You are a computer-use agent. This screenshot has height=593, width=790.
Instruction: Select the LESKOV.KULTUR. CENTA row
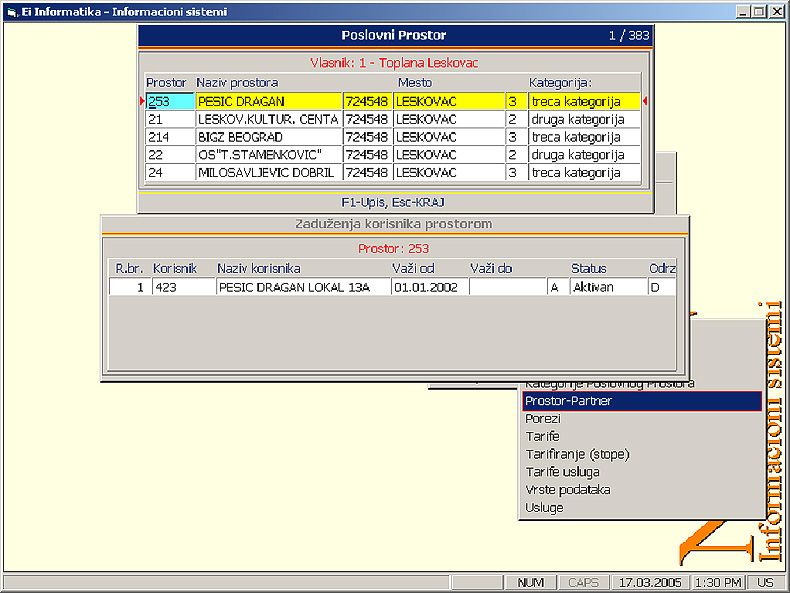click(x=268, y=119)
